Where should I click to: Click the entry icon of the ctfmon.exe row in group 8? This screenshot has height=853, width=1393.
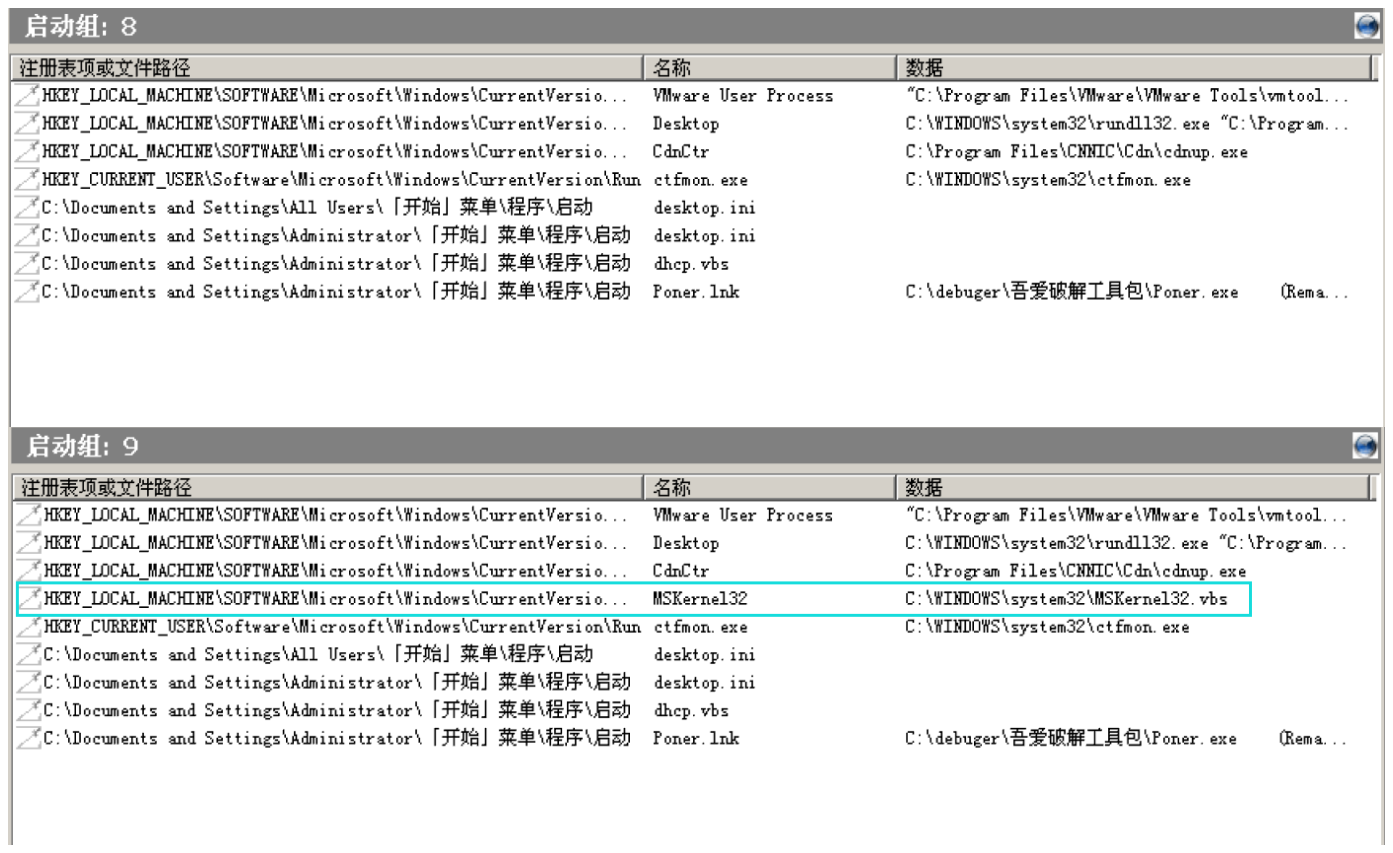click(x=29, y=180)
